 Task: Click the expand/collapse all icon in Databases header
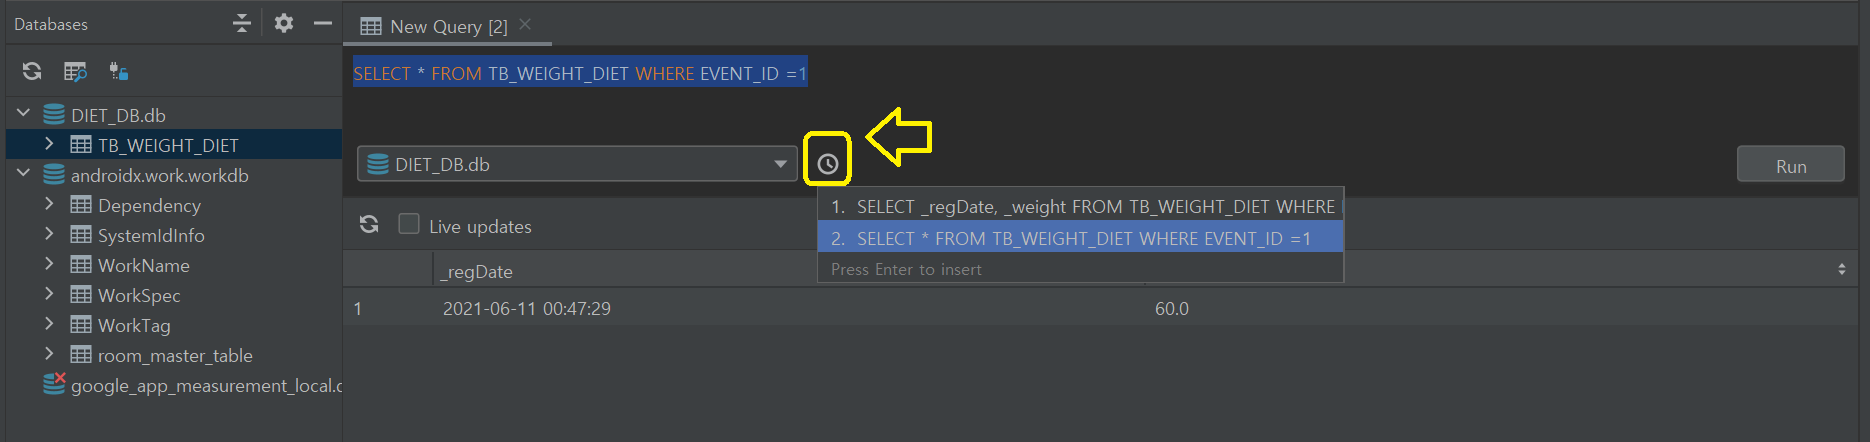[241, 23]
